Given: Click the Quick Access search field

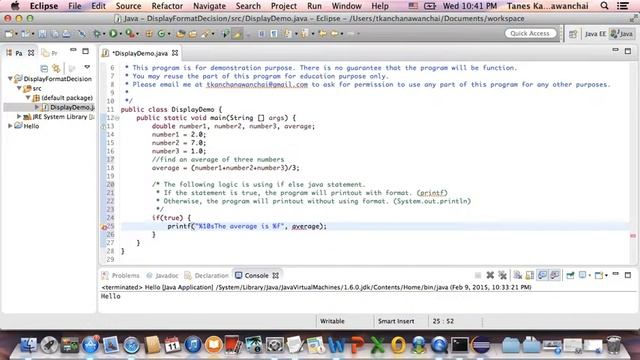Looking at the screenshot, I should (530, 33).
